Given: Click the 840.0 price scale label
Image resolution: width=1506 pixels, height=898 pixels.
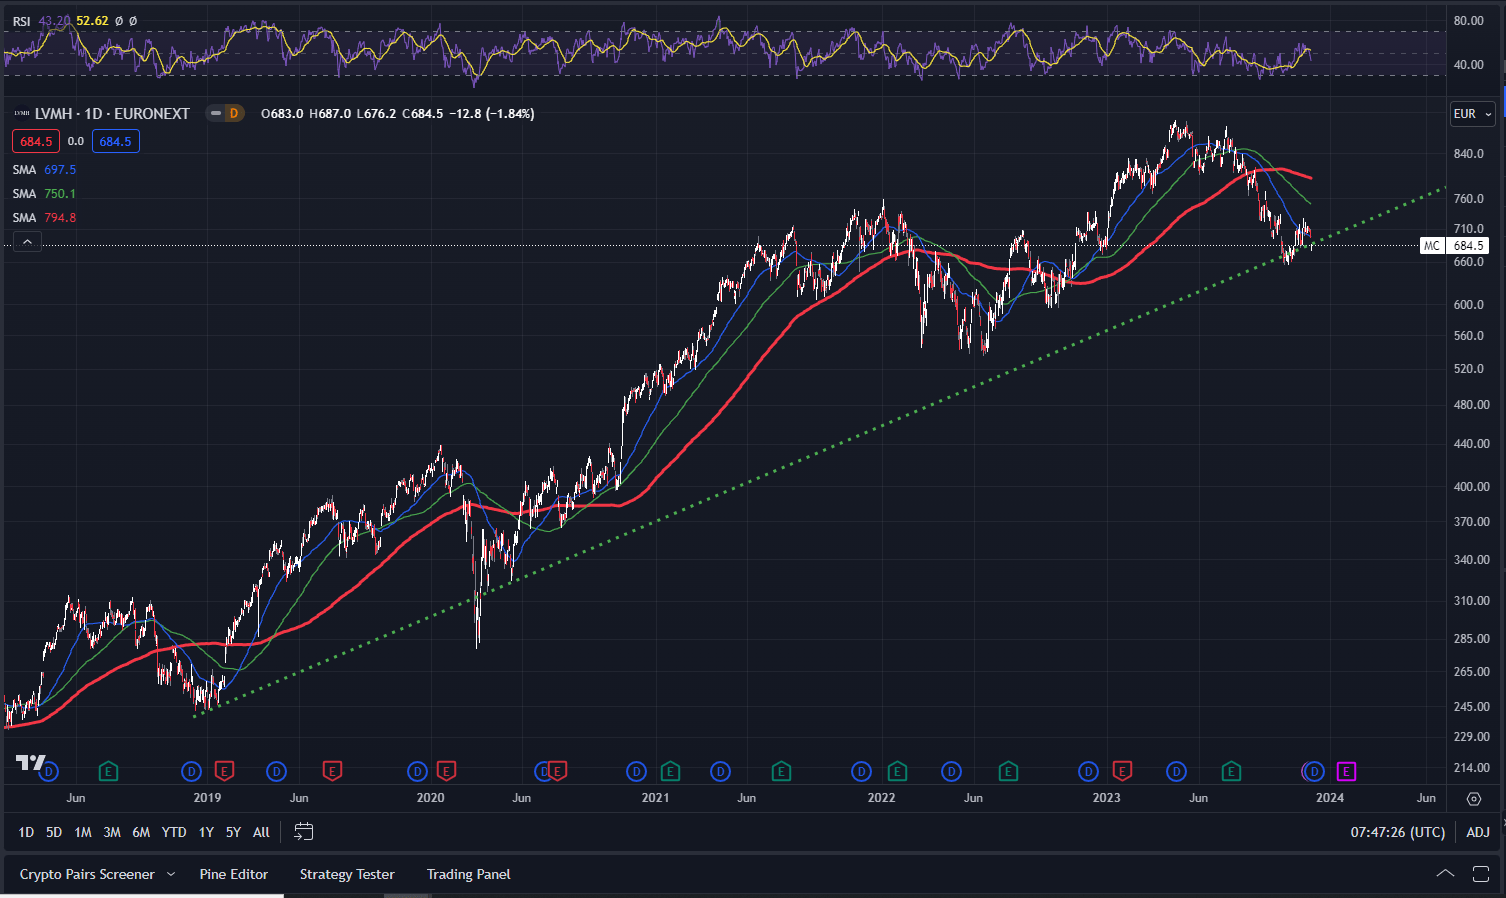Looking at the screenshot, I should click(1469, 154).
